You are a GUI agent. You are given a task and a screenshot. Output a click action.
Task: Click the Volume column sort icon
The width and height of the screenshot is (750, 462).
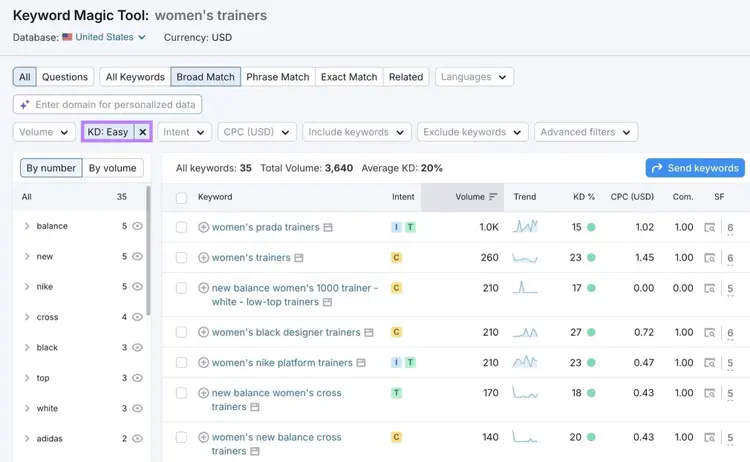pos(493,197)
